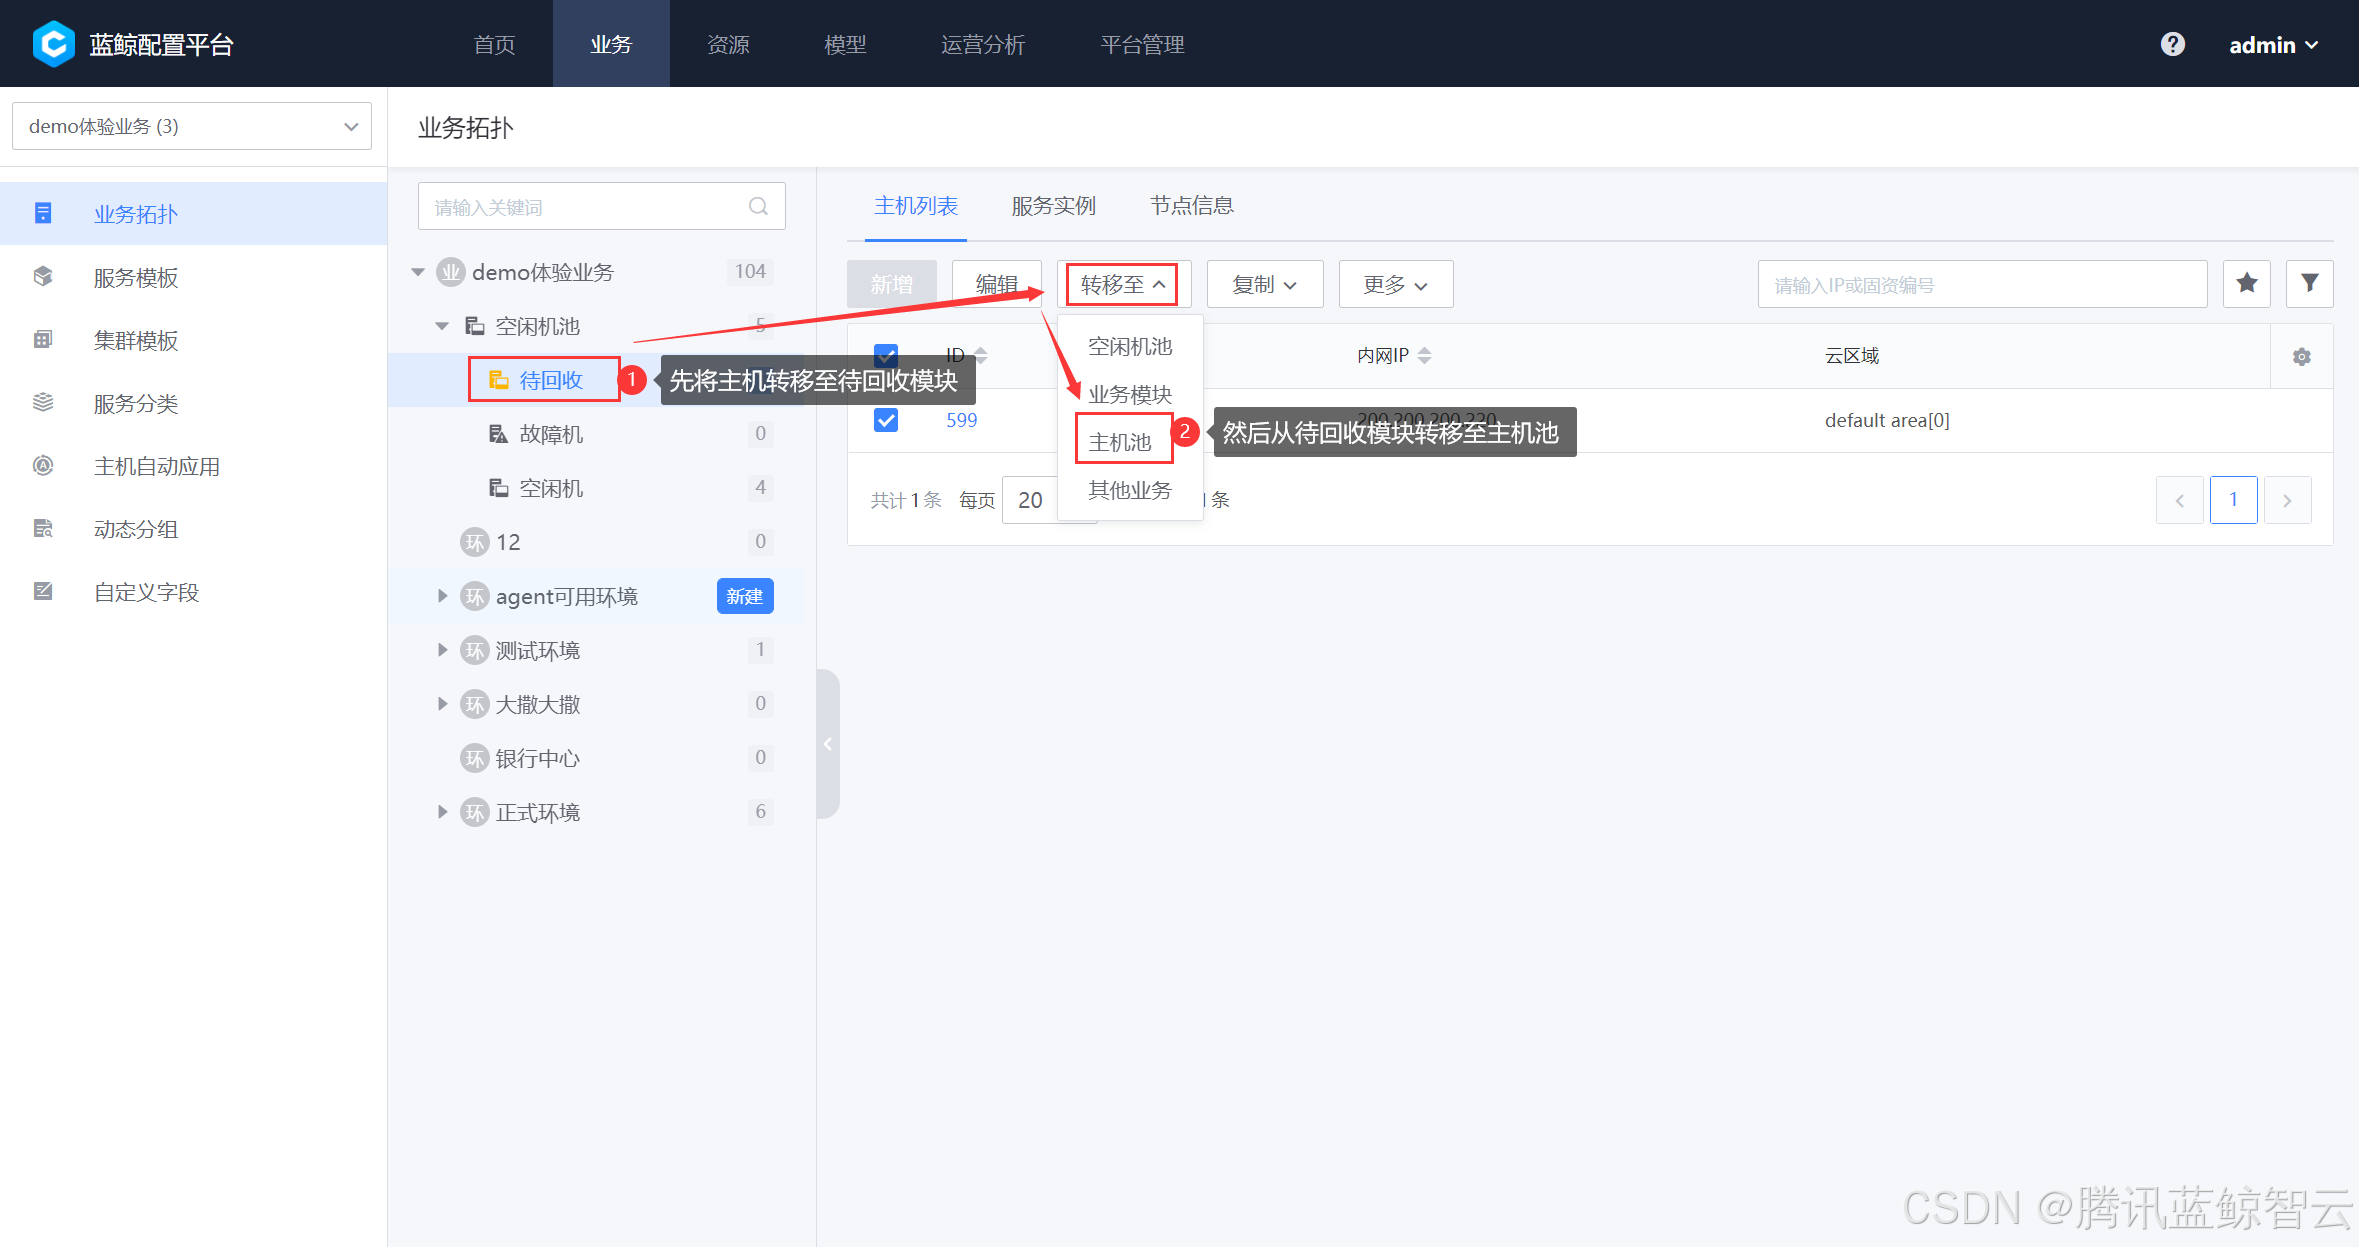Expand the 正式环境 tree node
The image size is (2359, 1247).
[442, 812]
